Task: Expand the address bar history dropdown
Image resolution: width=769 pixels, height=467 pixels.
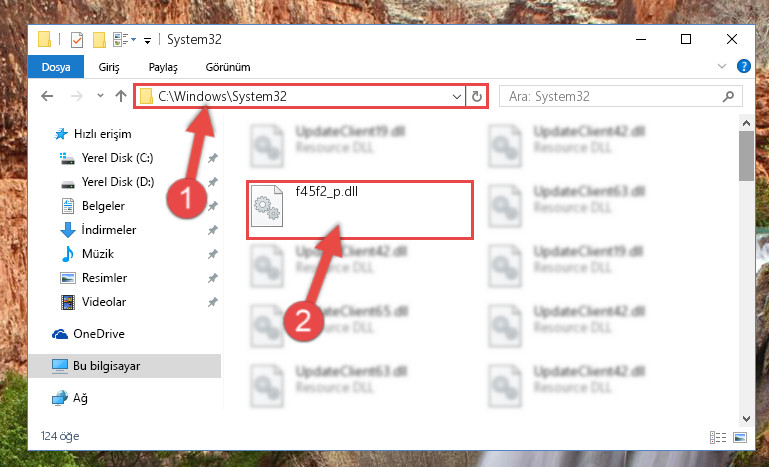Action: tap(456, 97)
